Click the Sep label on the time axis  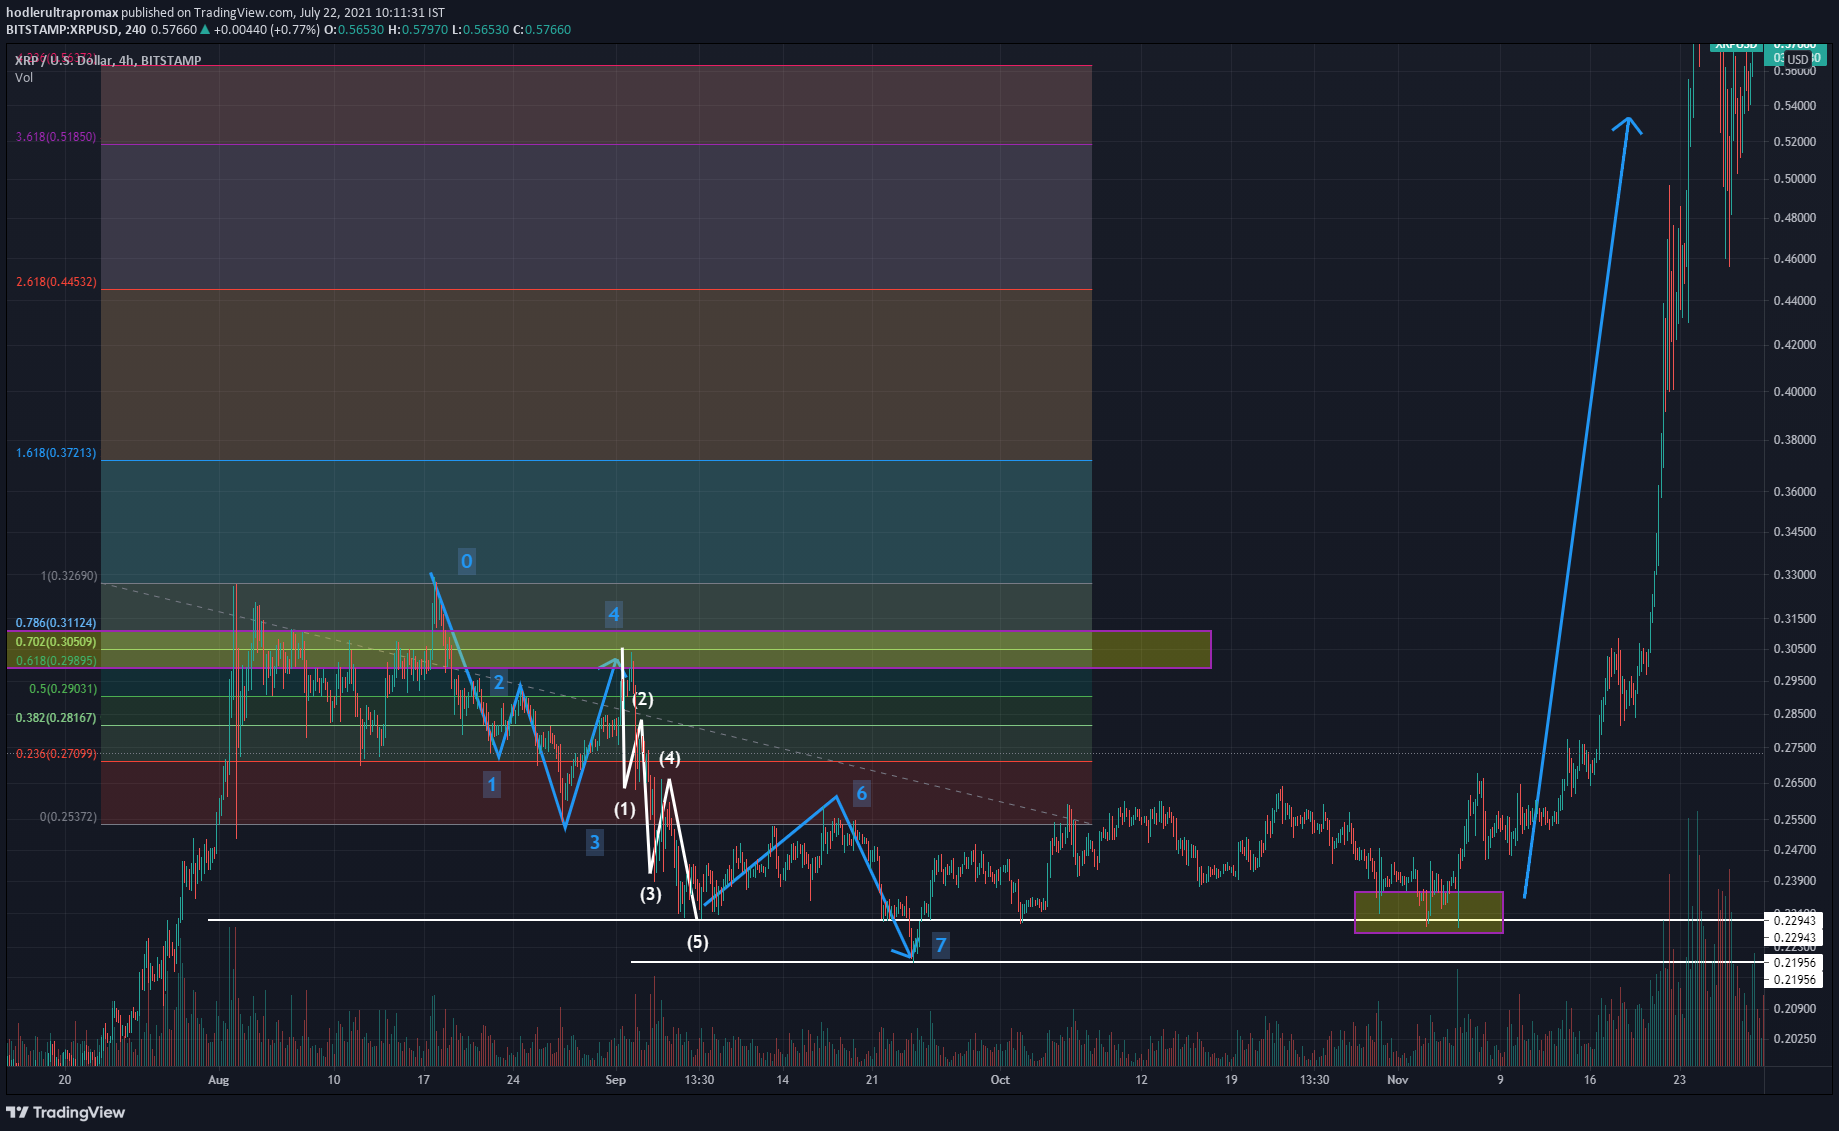pos(616,1080)
